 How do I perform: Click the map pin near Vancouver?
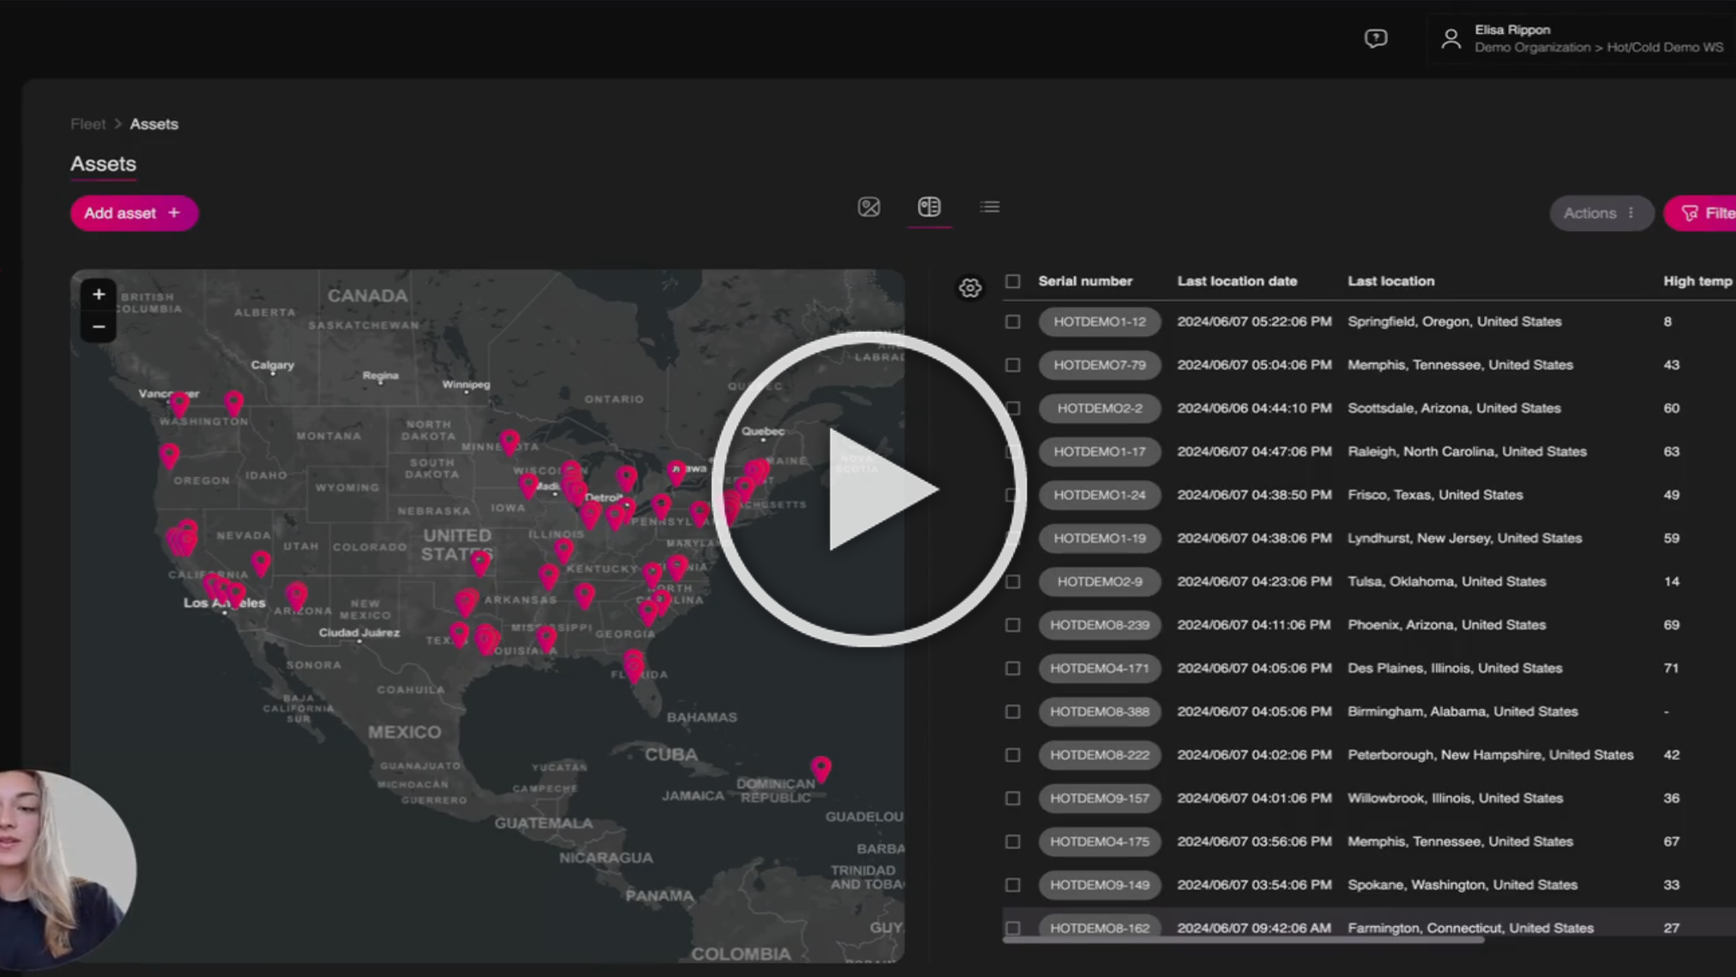tap(179, 405)
